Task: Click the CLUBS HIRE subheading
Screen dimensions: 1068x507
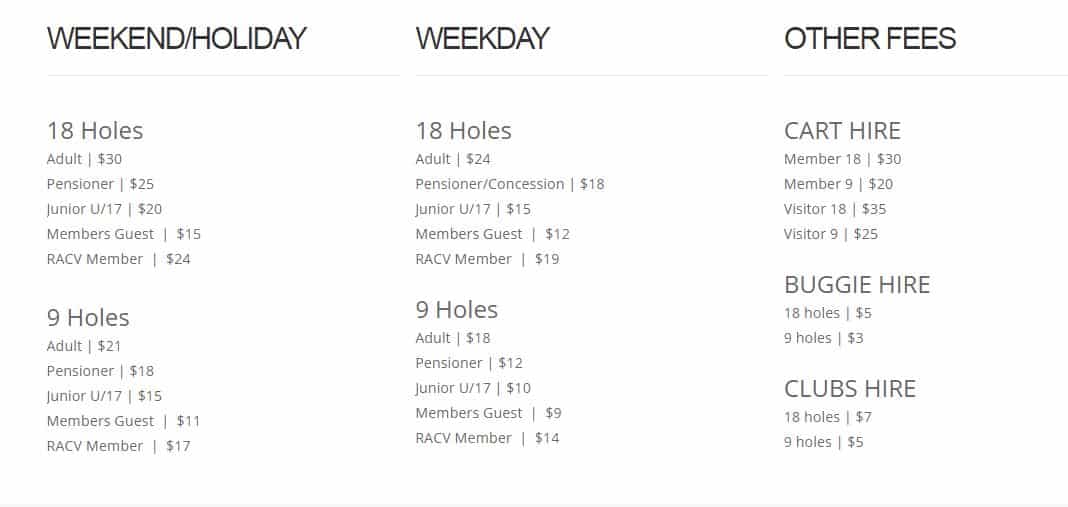Action: tap(849, 389)
